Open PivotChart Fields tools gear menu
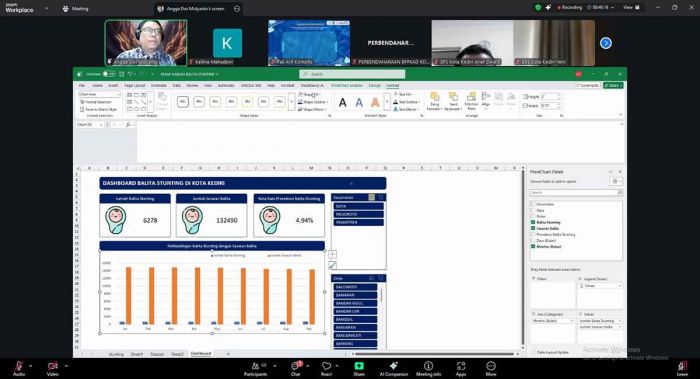700x379 pixels. pyautogui.click(x=616, y=181)
